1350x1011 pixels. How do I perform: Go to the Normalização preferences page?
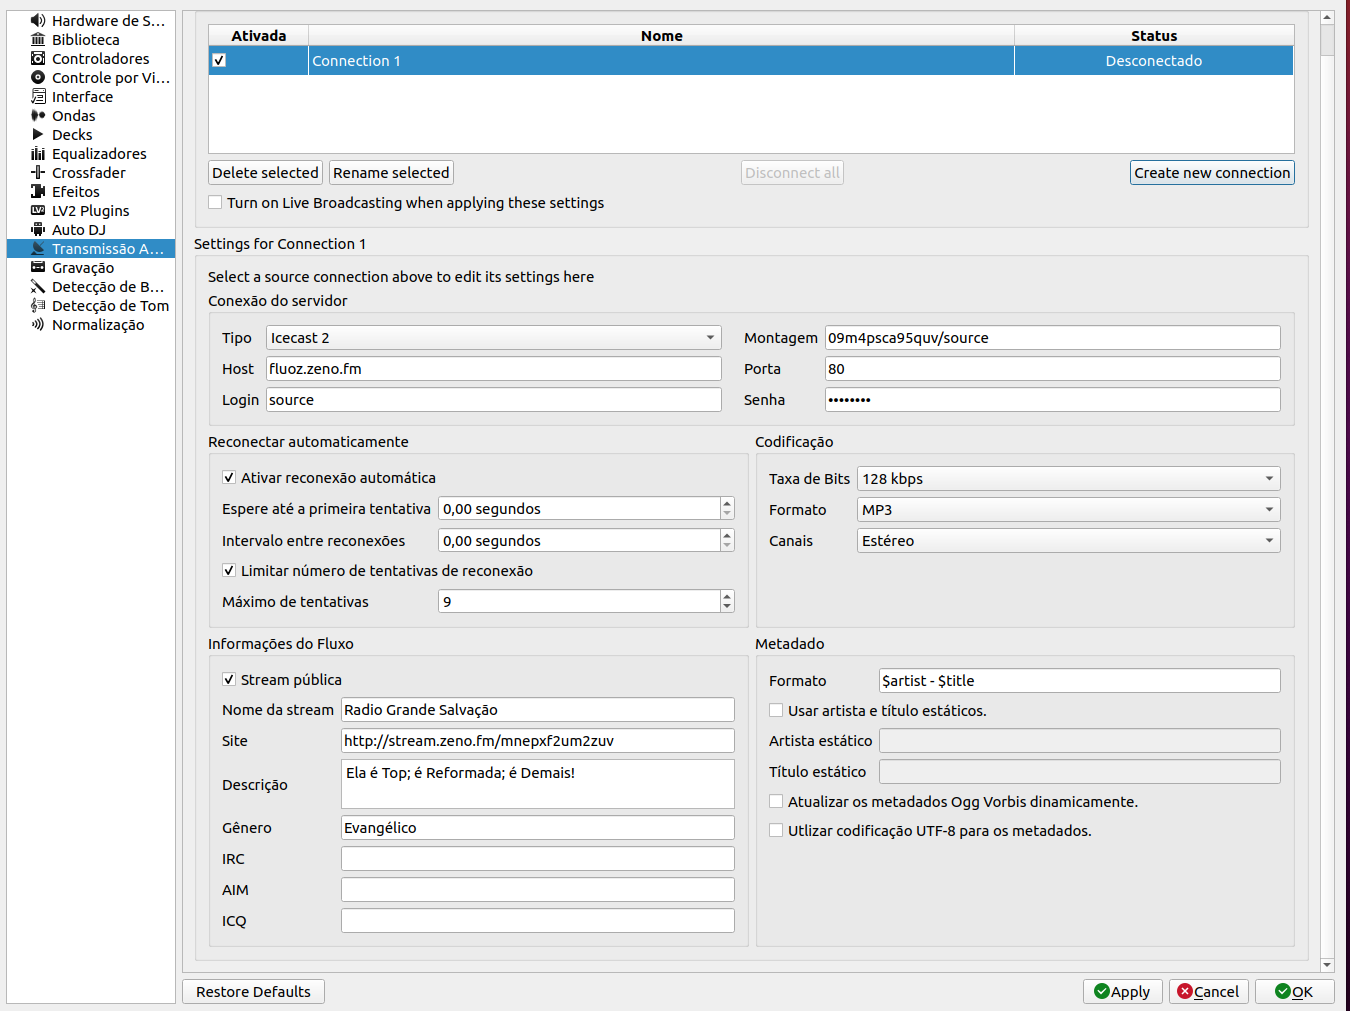tap(91, 324)
